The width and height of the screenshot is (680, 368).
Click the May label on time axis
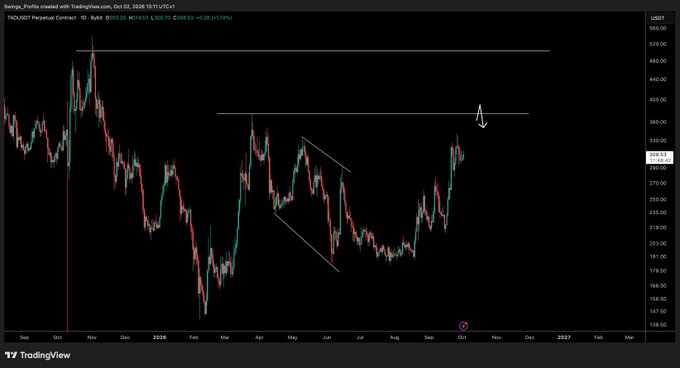[292, 337]
